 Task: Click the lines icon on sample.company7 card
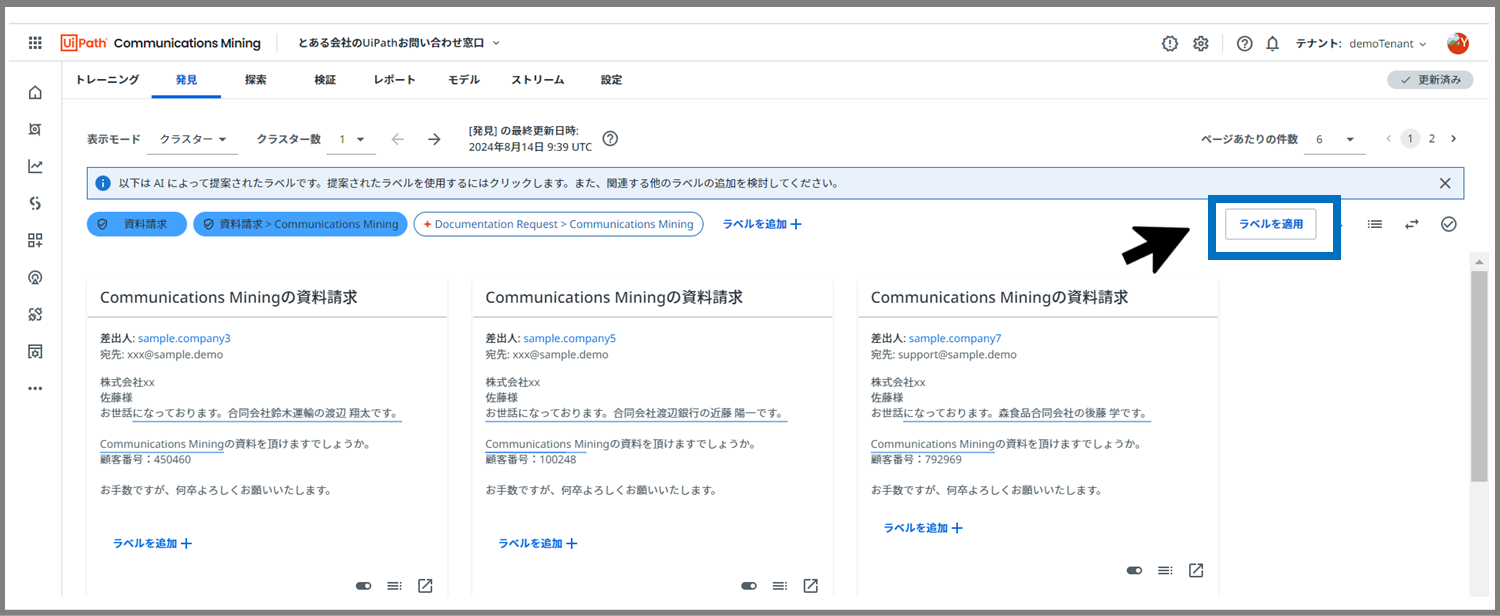(1165, 570)
